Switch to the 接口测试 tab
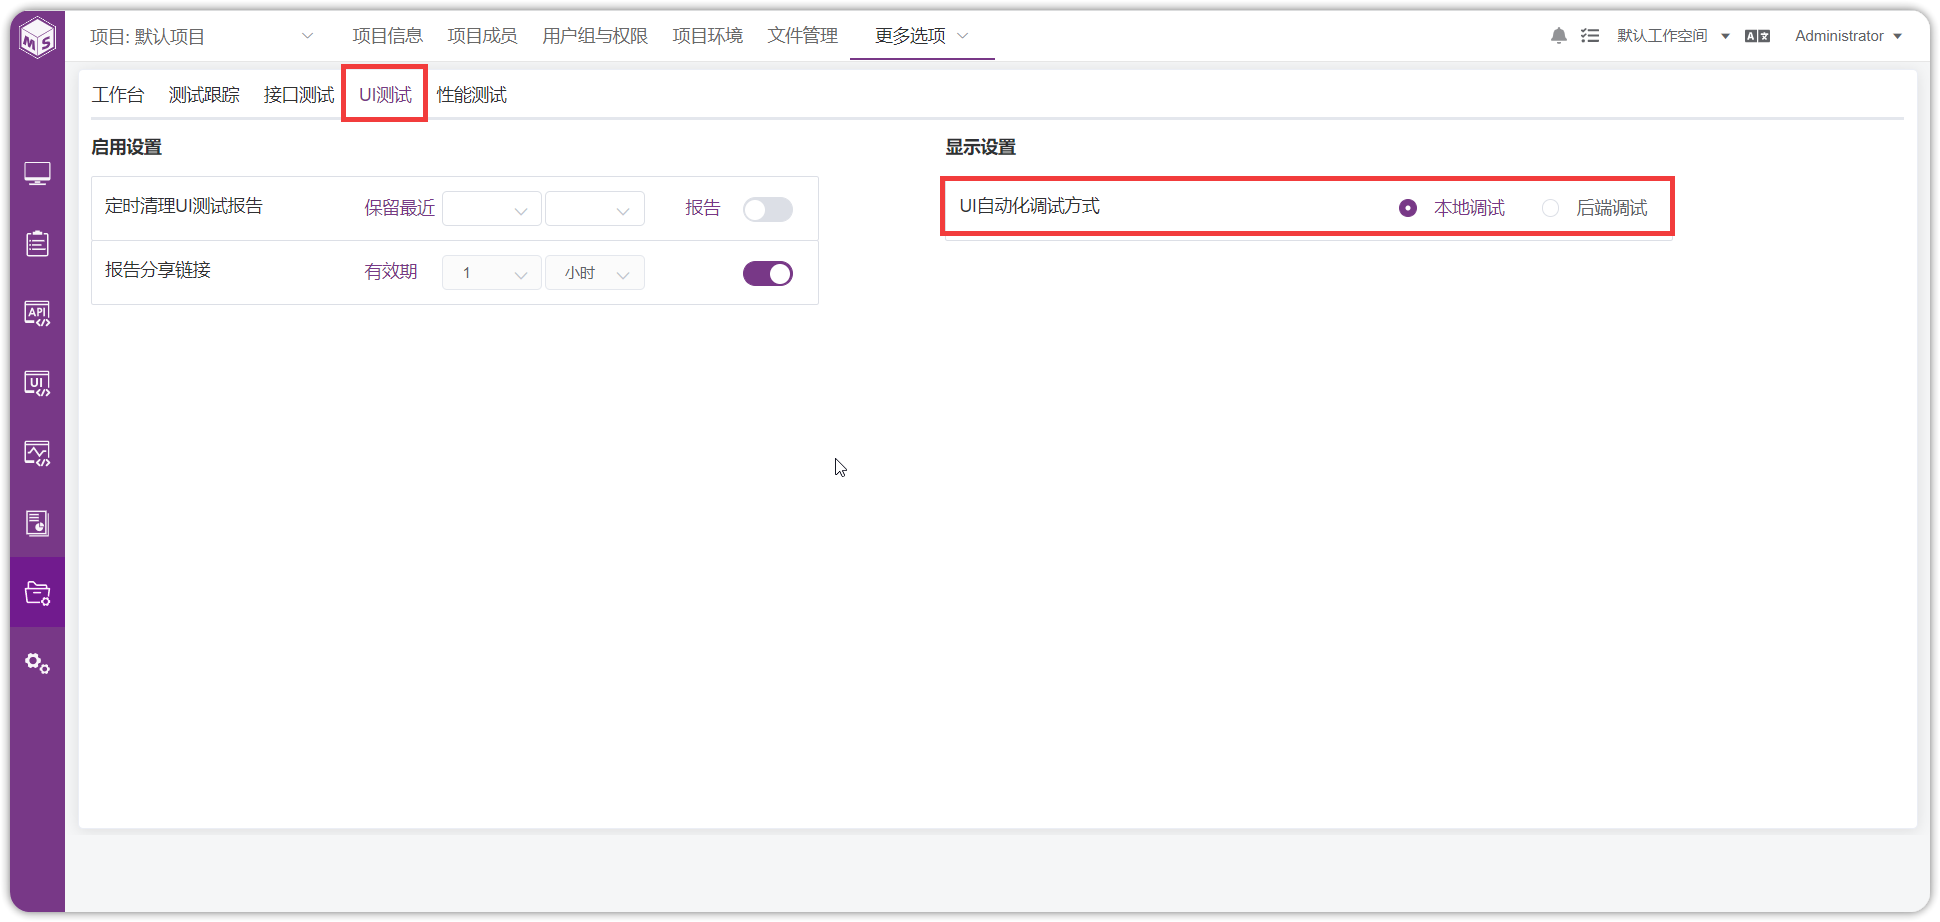 click(299, 95)
